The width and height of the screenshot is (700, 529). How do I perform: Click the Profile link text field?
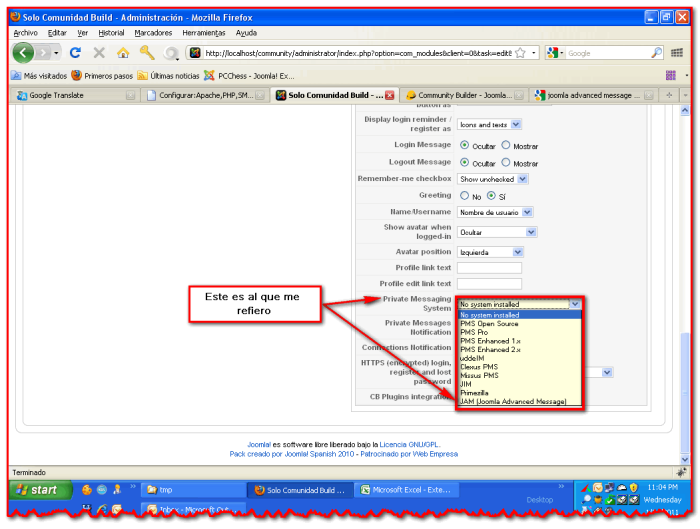coord(489,268)
